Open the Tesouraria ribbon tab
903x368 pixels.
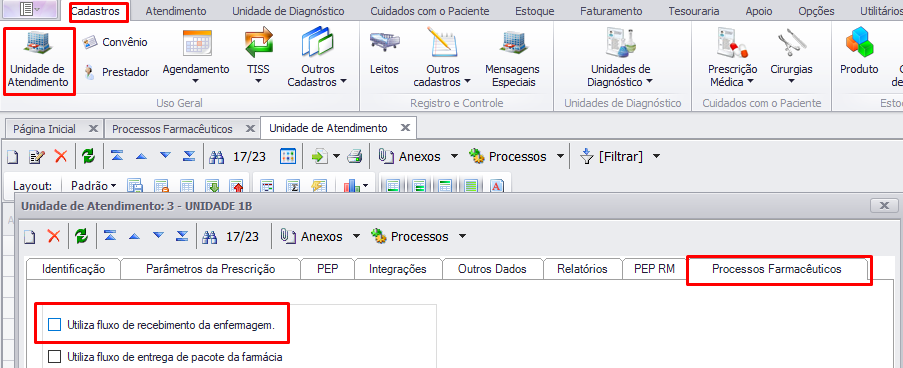(x=694, y=11)
